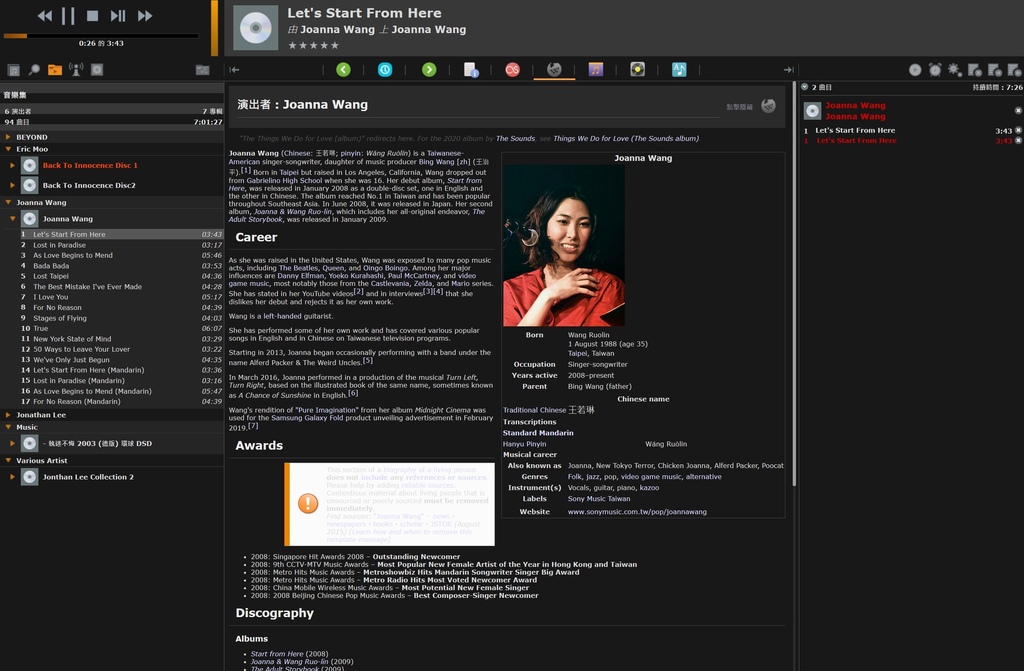Expand Back To Innocence Disc2 album

click(12, 185)
